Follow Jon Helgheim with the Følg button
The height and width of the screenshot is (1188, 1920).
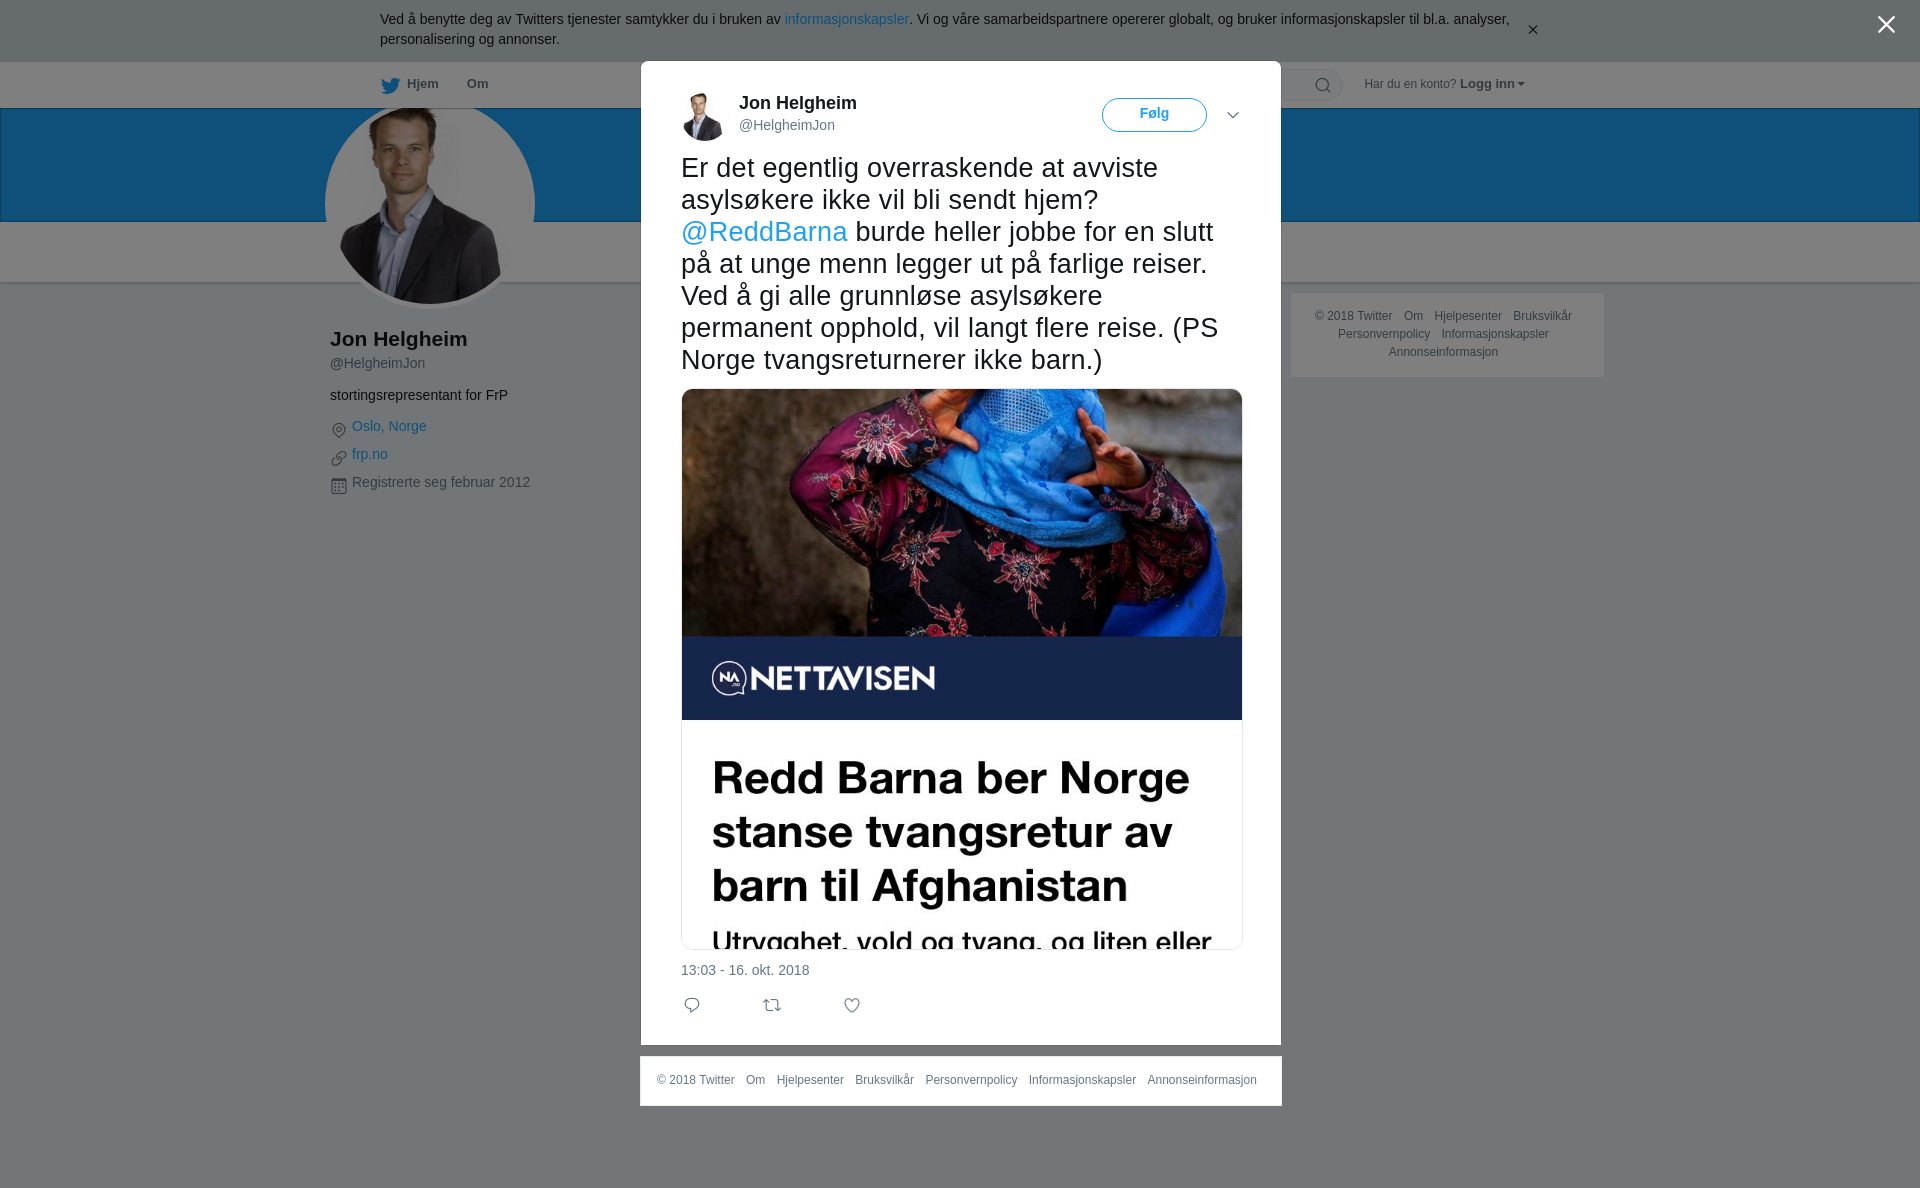pyautogui.click(x=1154, y=115)
